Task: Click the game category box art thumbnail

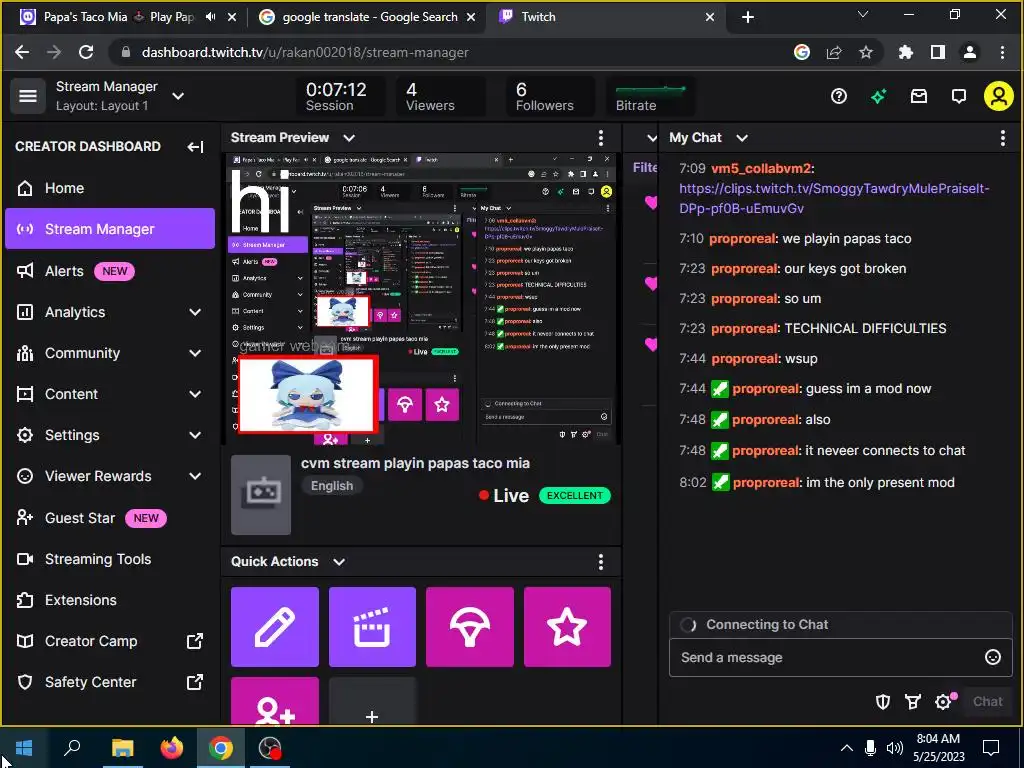Action: [x=261, y=495]
